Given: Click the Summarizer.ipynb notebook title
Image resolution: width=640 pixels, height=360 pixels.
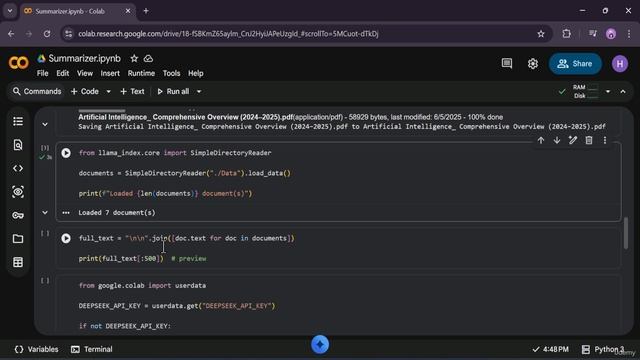Looking at the screenshot, I should (x=84, y=59).
